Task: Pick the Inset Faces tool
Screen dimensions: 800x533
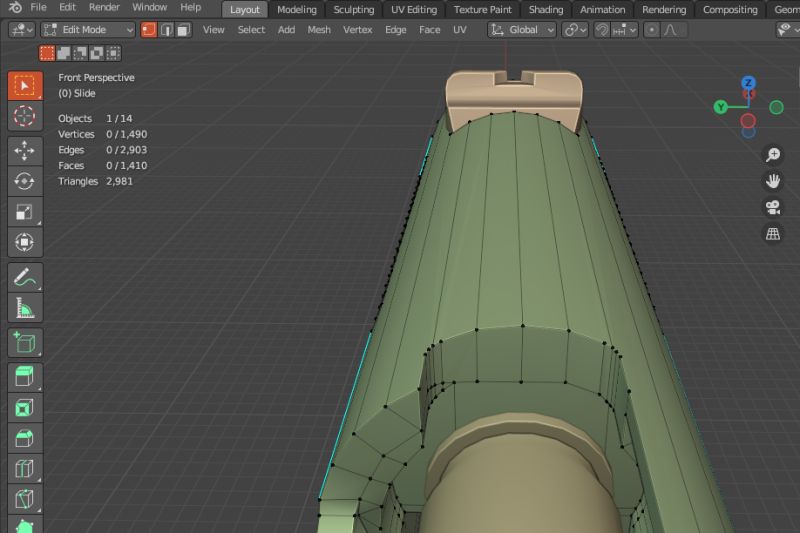Action: click(24, 408)
